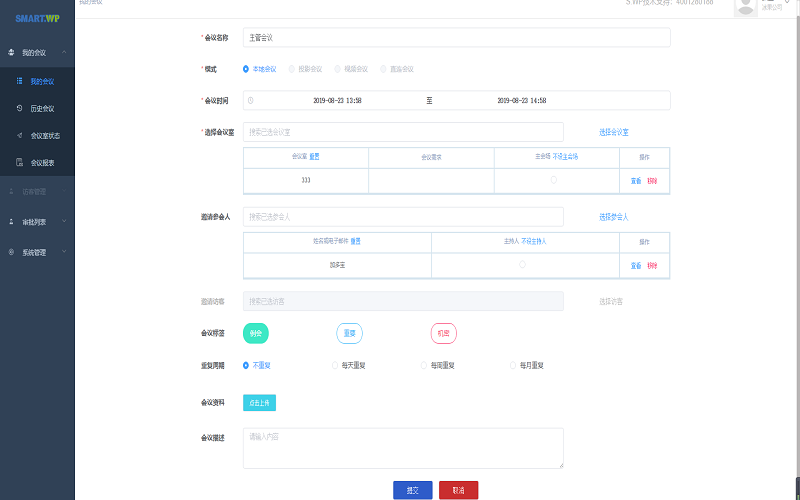800x500 pixels.
Task: Click the disabled 搜索已选访客 search box
Action: pos(403,302)
